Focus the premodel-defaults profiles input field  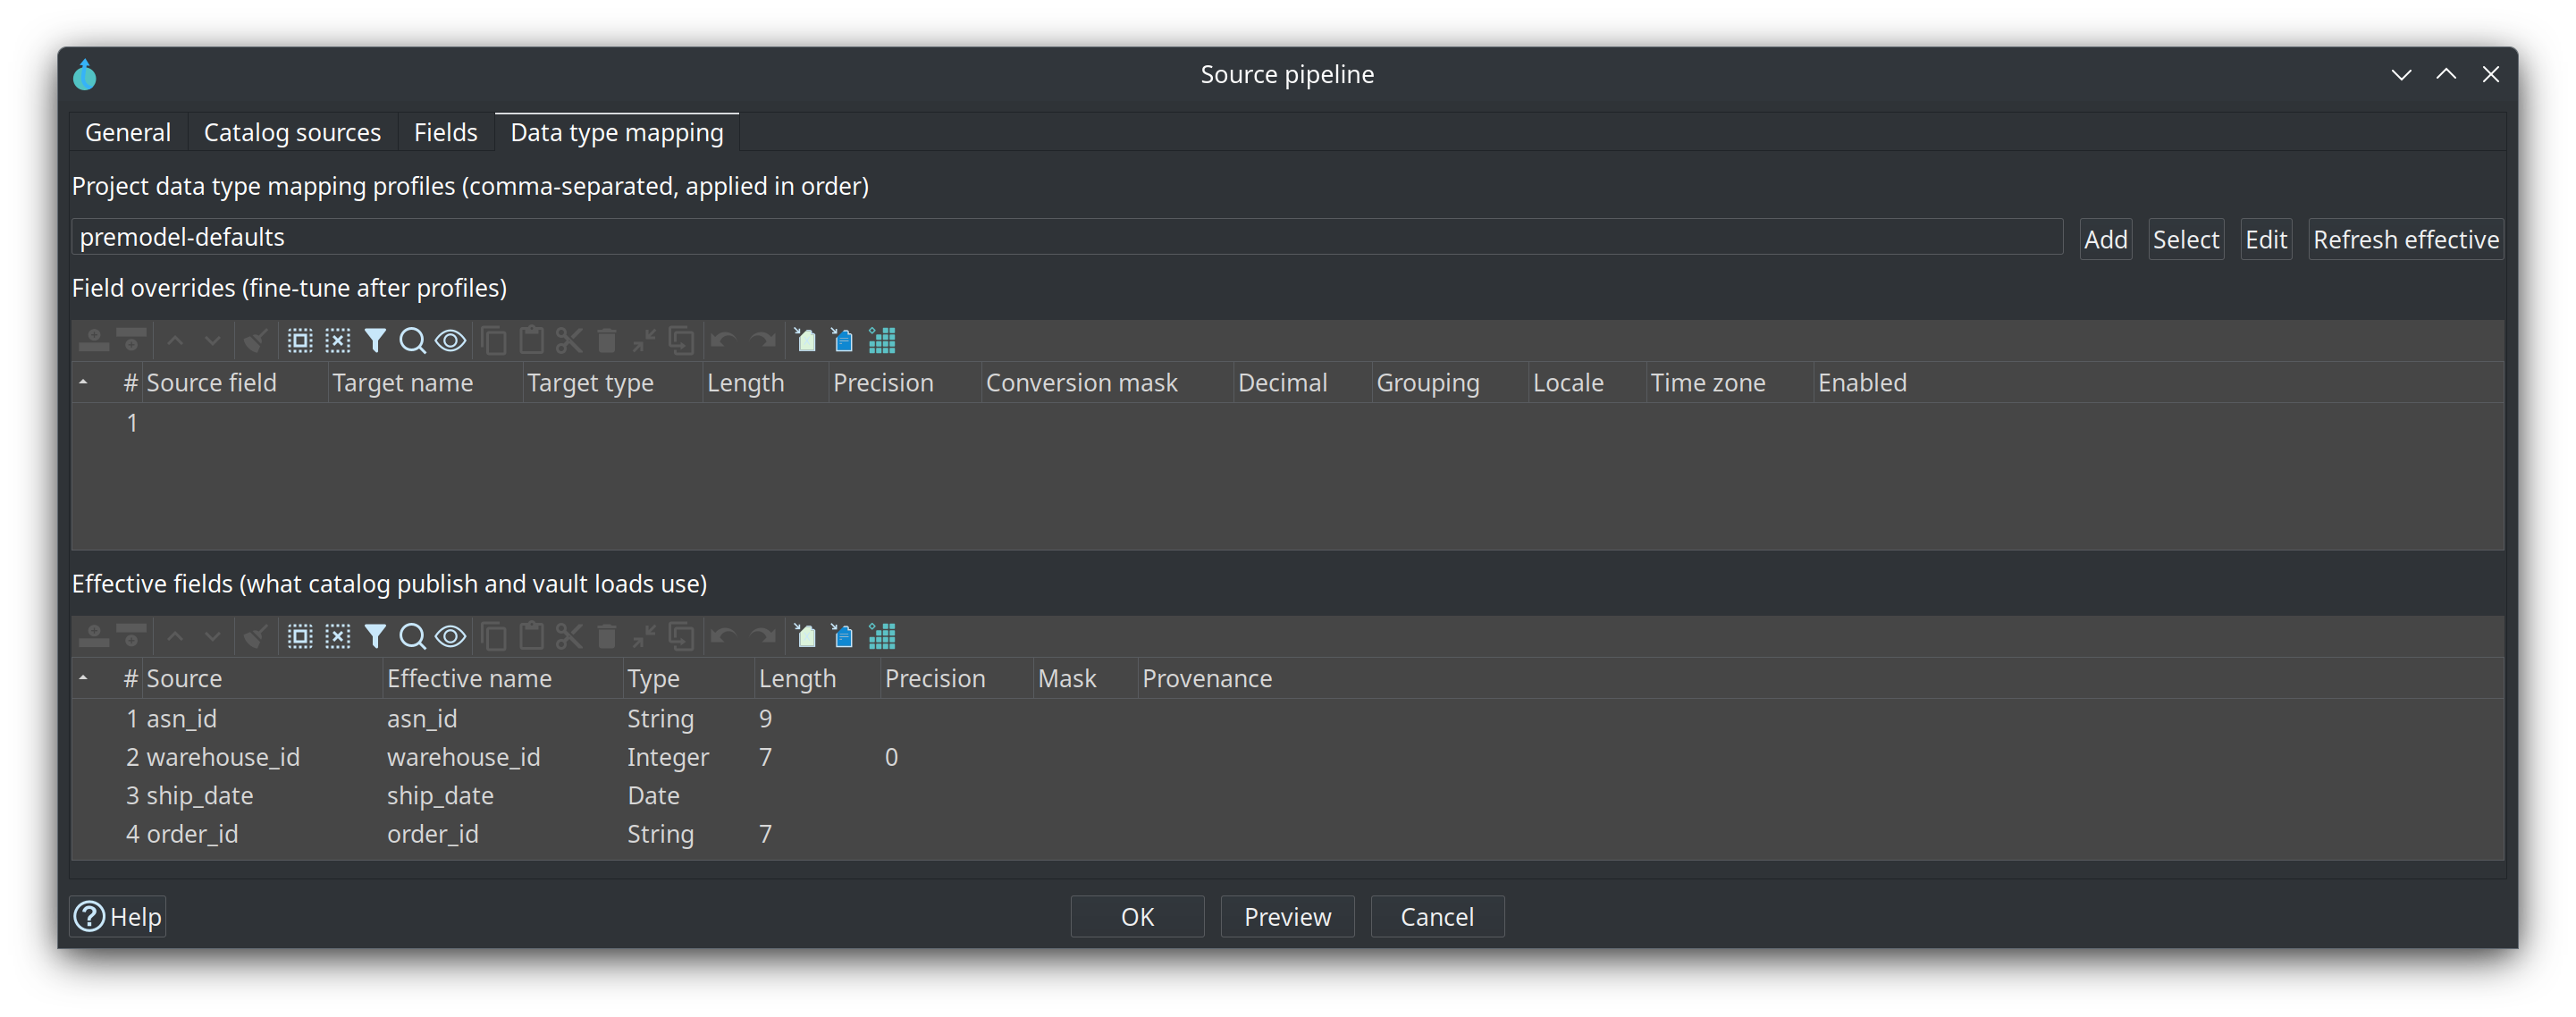(1067, 237)
